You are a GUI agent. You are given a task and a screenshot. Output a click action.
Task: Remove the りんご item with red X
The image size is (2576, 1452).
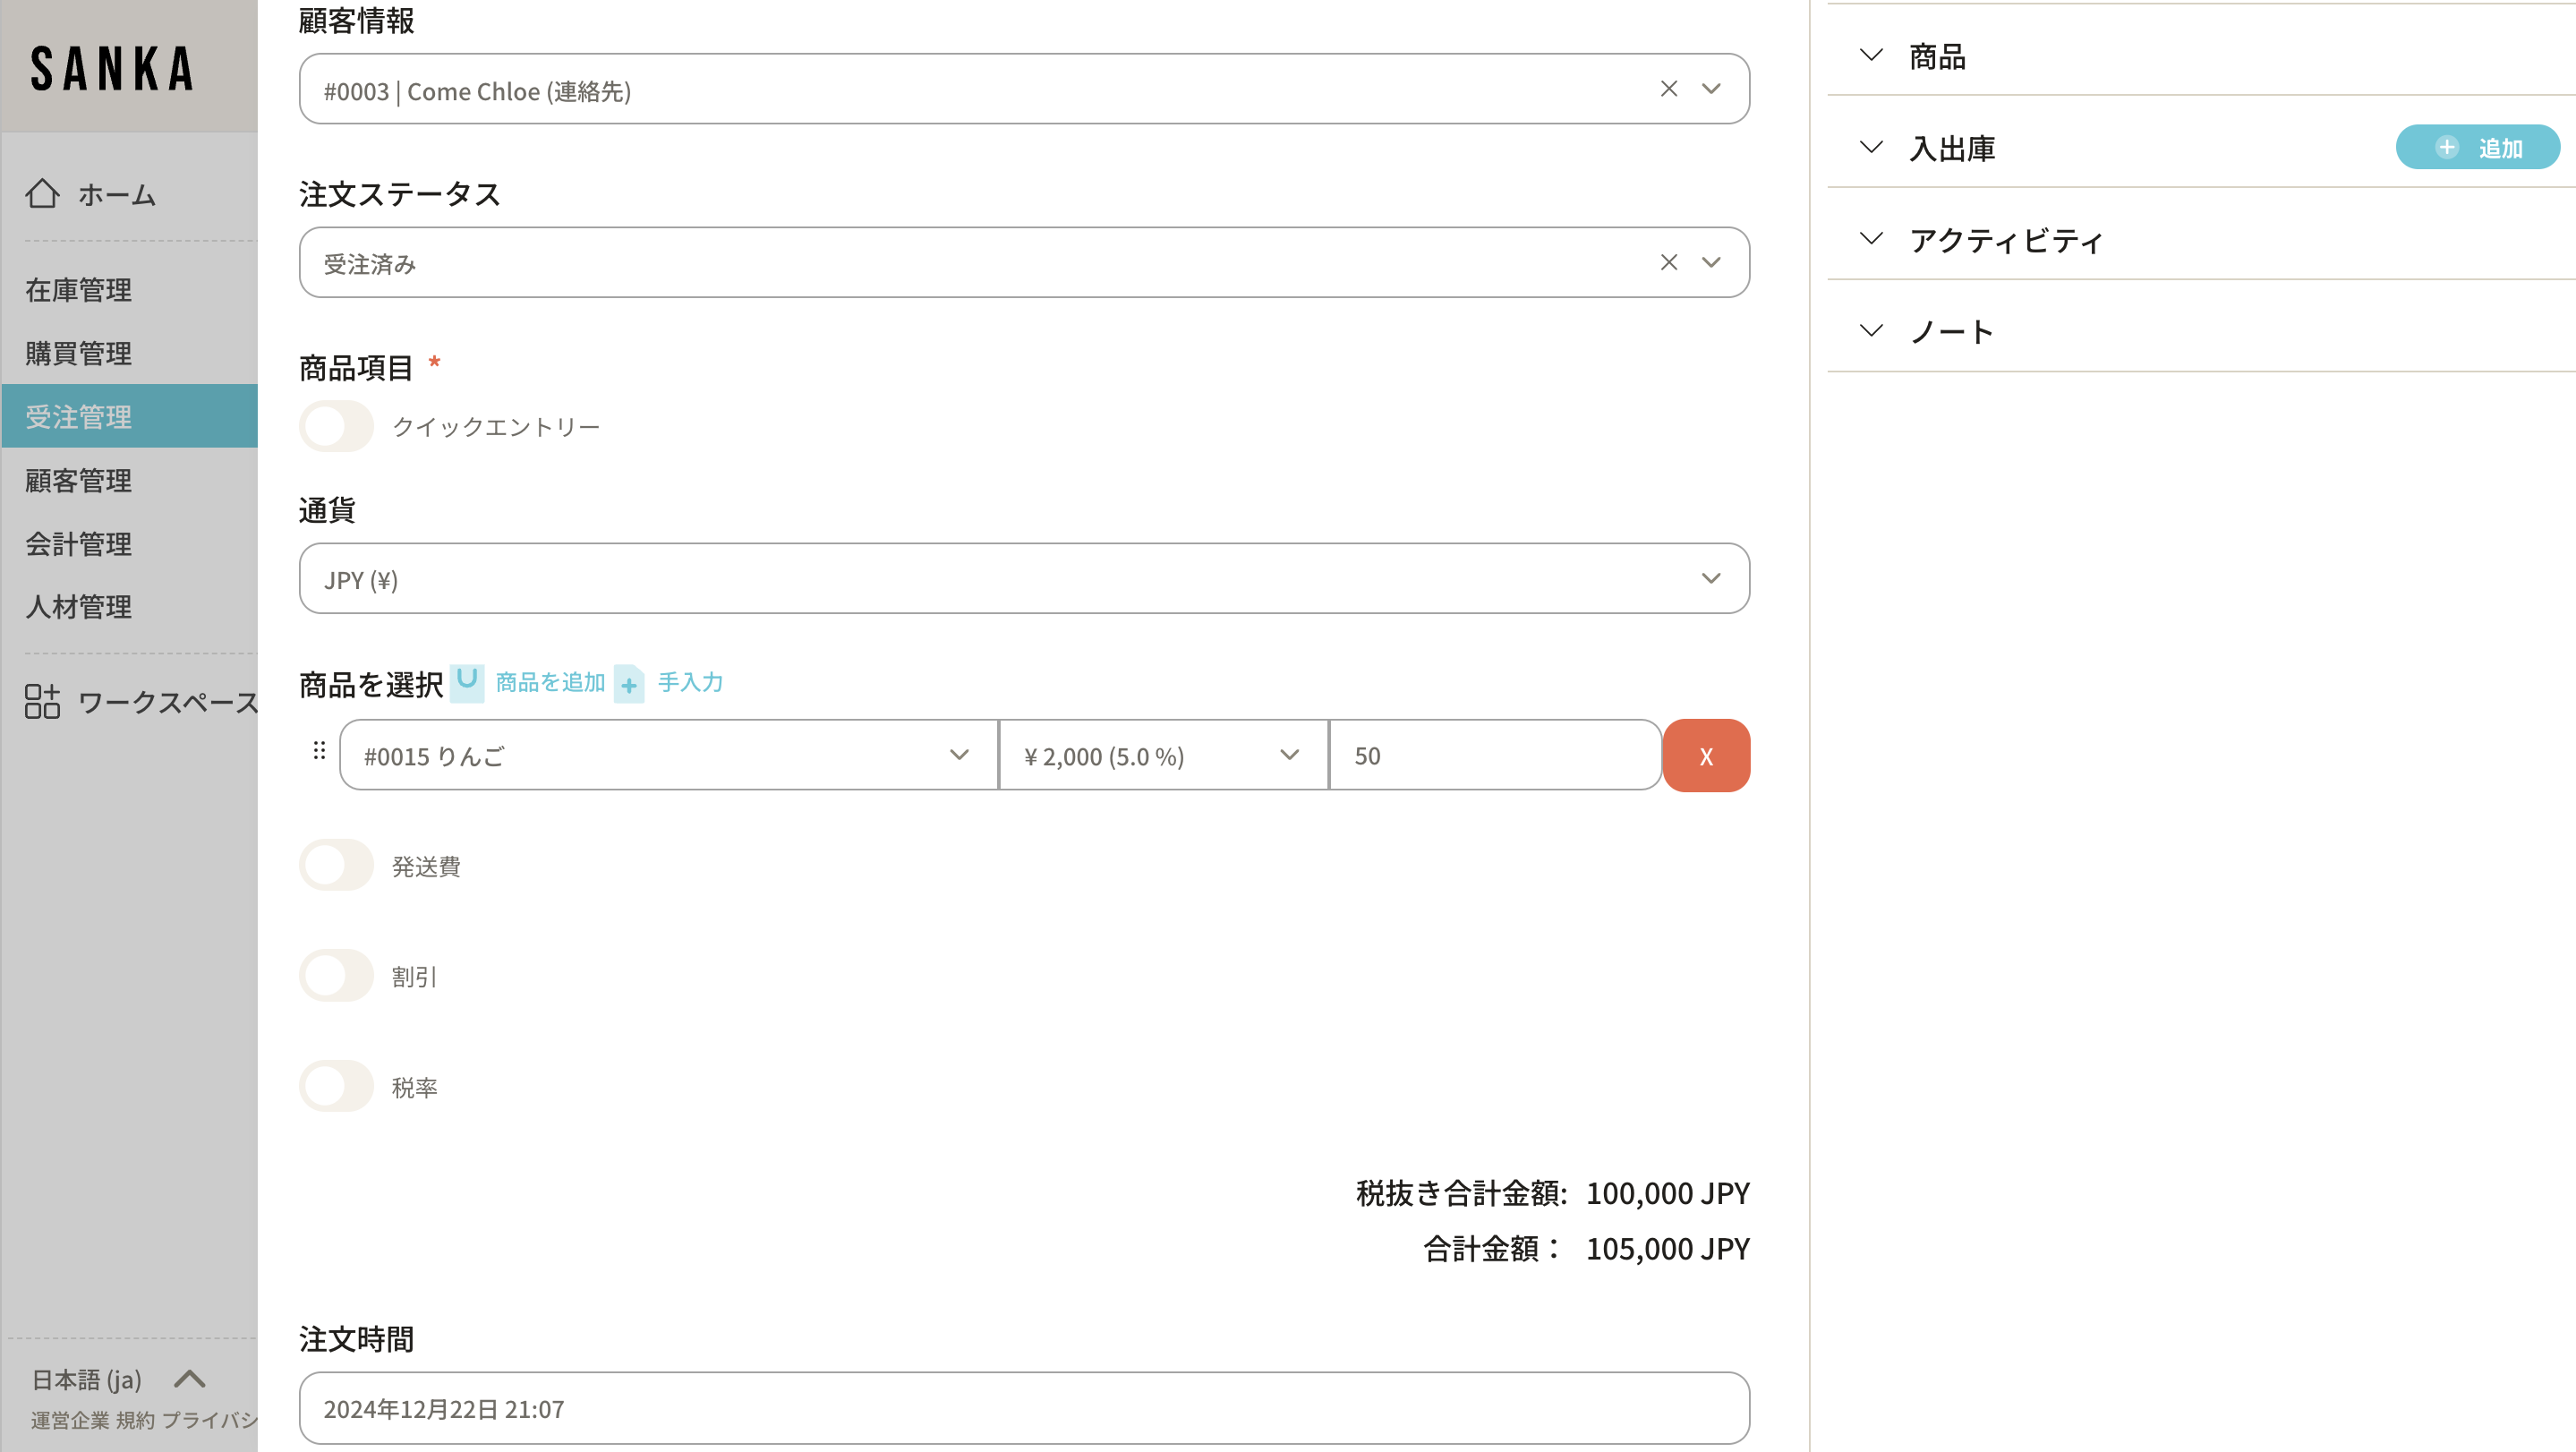(x=1706, y=756)
